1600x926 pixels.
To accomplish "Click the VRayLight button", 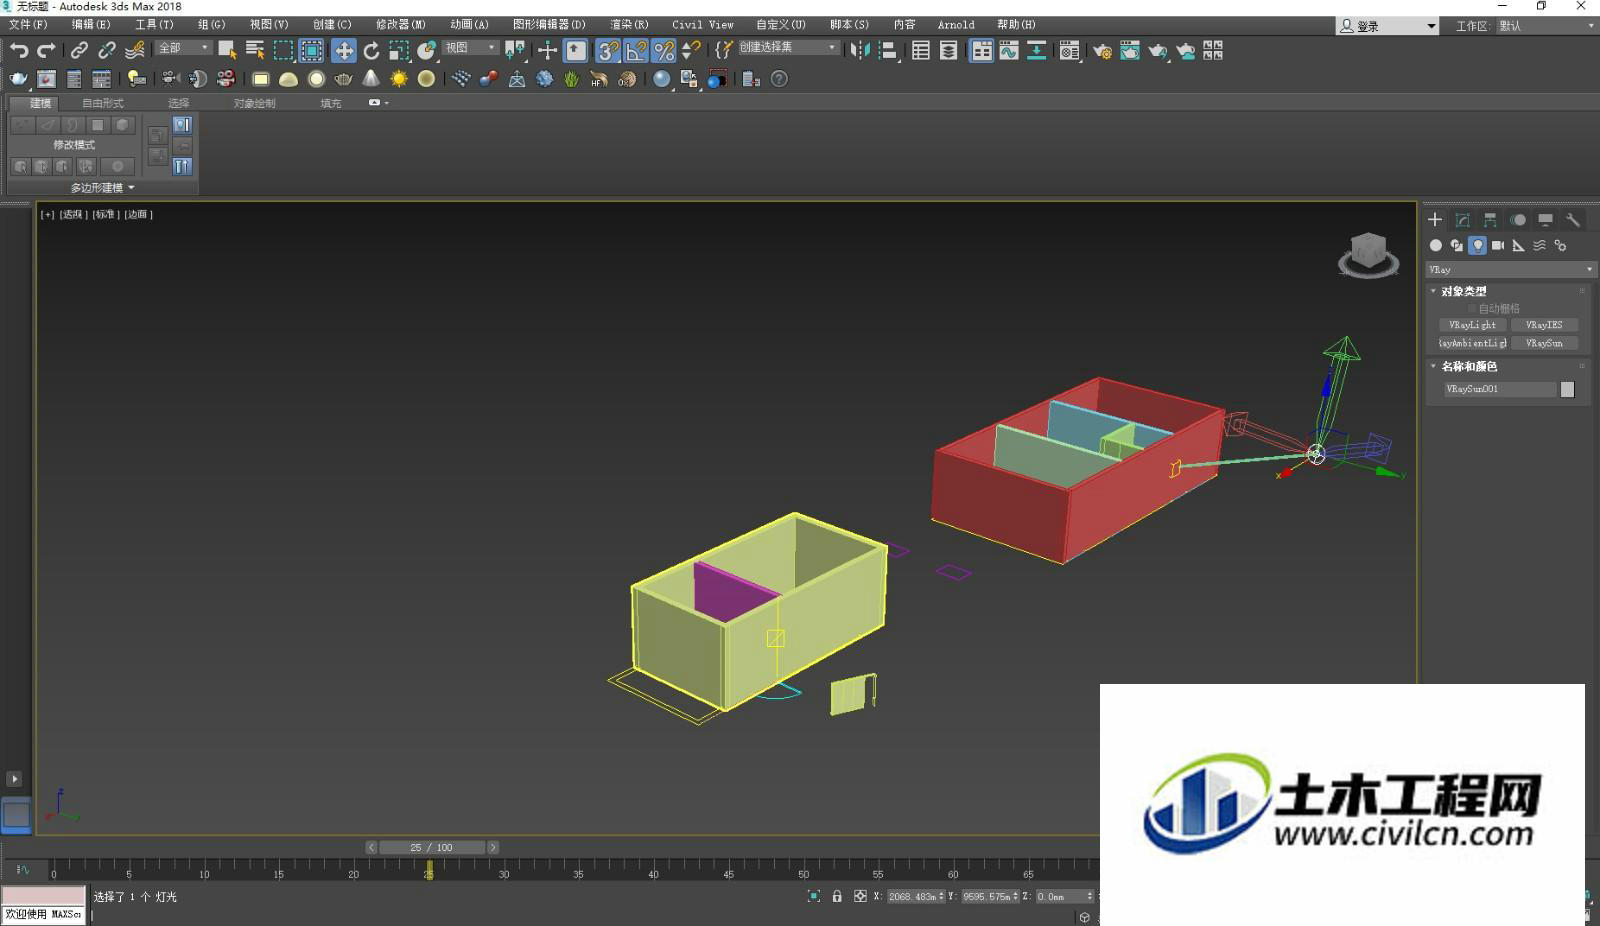I will pyautogui.click(x=1472, y=325).
